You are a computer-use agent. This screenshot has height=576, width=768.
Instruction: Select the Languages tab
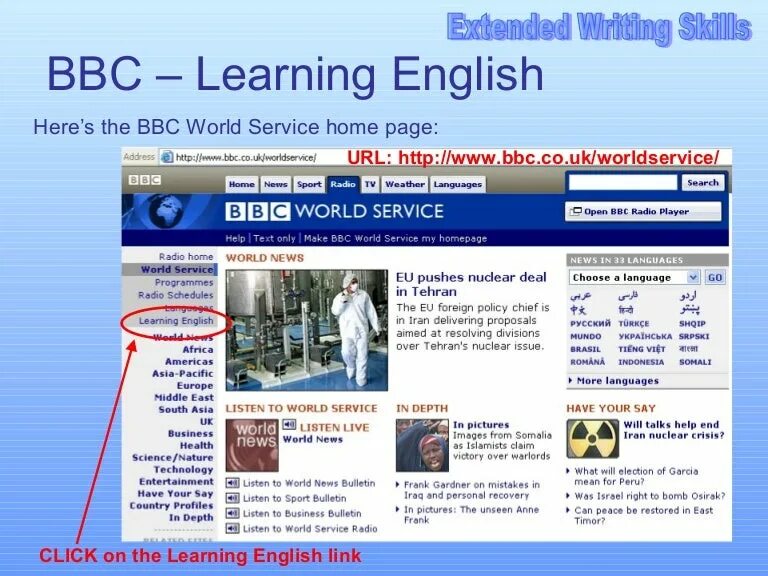click(458, 185)
